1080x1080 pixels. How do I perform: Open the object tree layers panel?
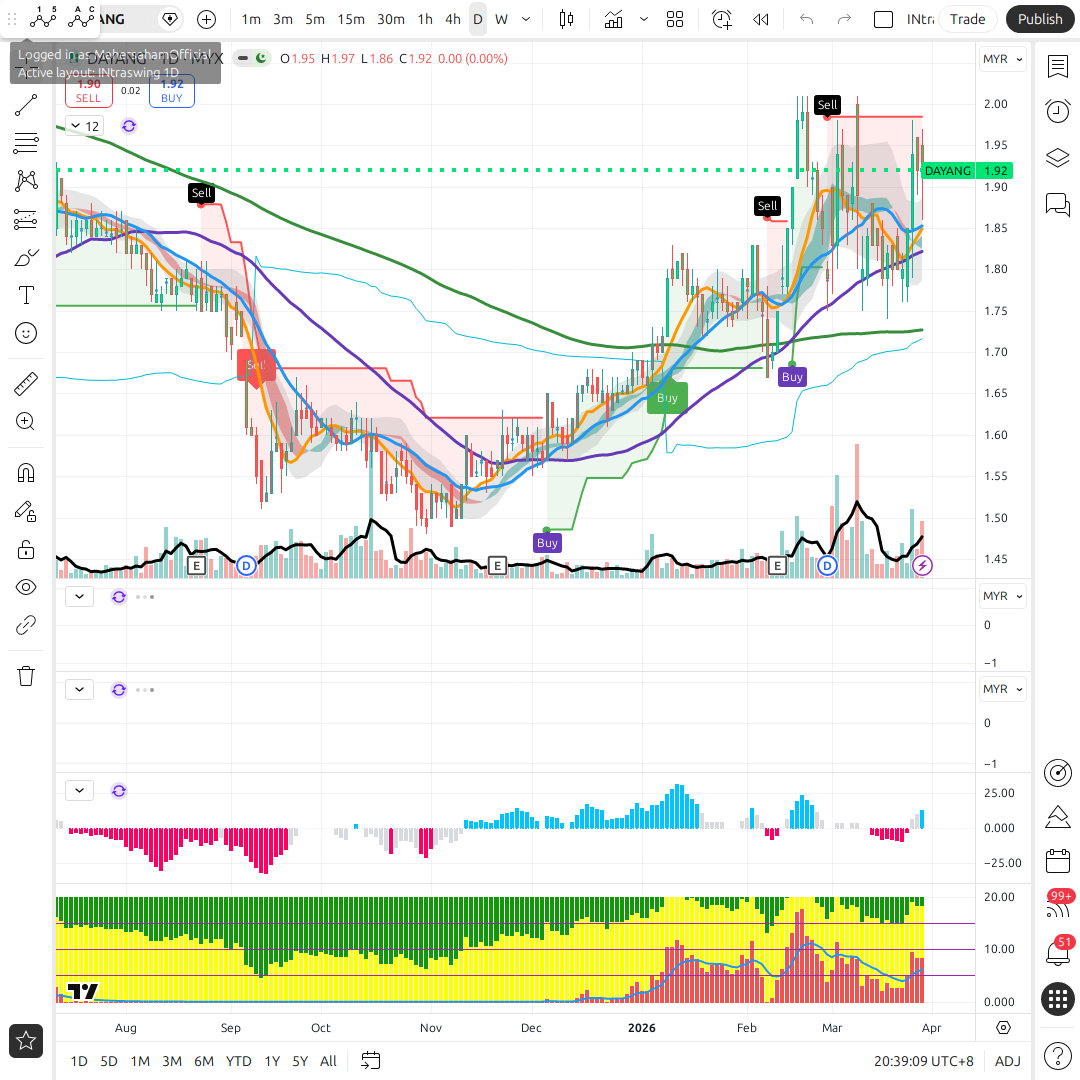(x=1057, y=158)
